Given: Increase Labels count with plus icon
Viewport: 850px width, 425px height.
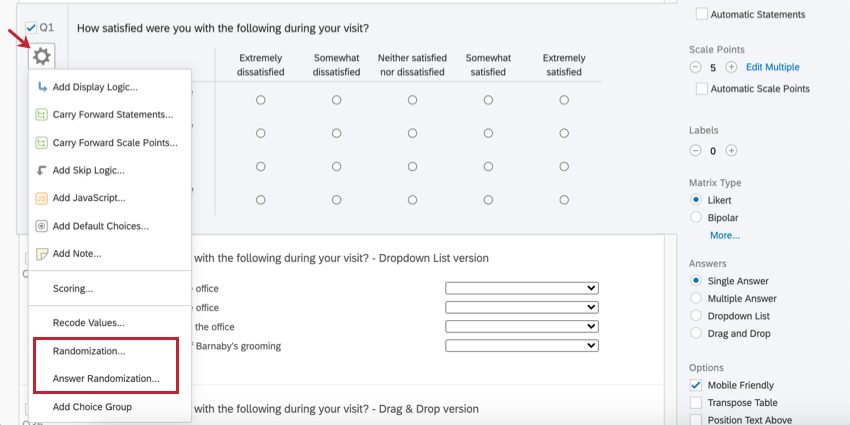Looking at the screenshot, I should coord(731,151).
